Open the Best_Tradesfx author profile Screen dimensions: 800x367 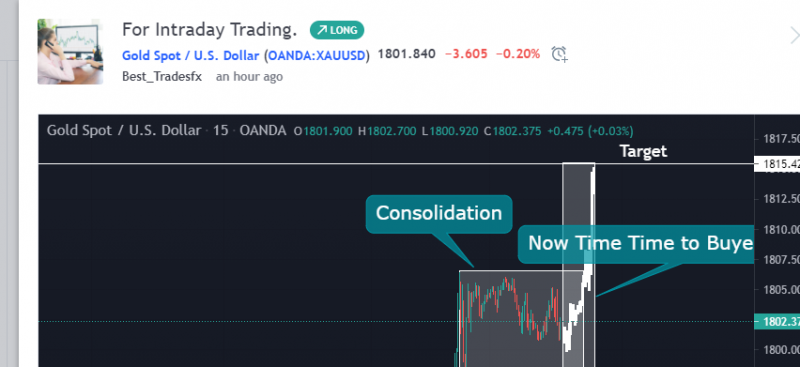click(x=162, y=77)
